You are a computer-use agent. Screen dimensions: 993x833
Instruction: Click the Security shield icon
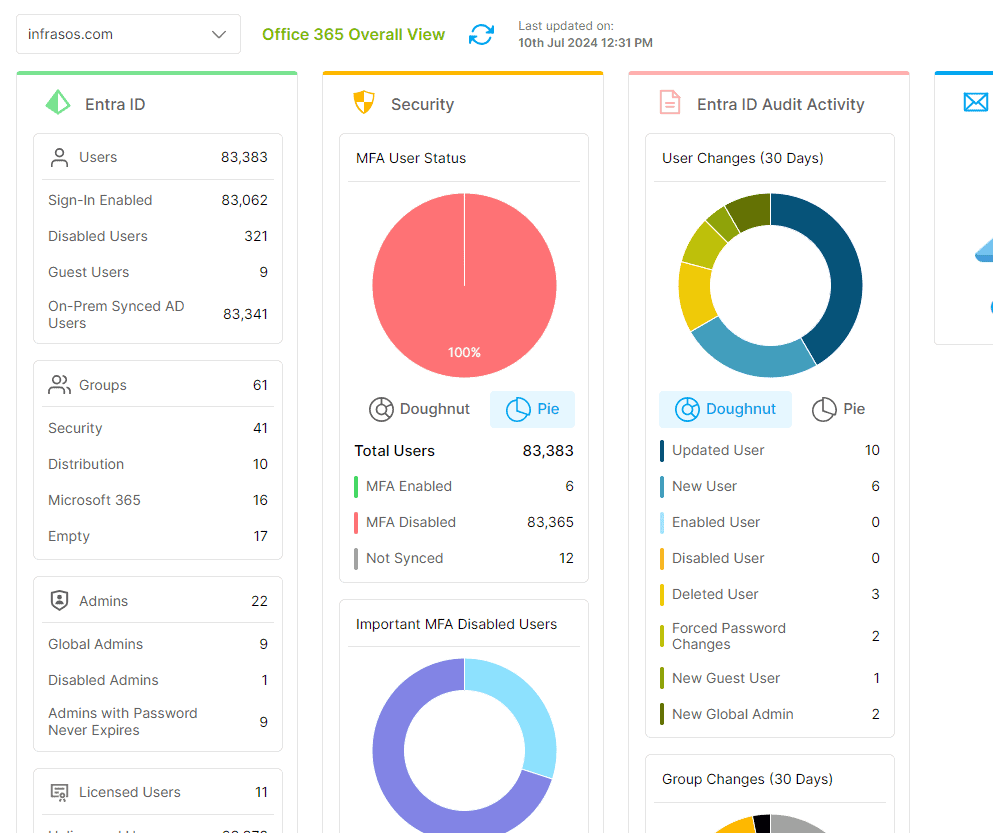tap(364, 103)
